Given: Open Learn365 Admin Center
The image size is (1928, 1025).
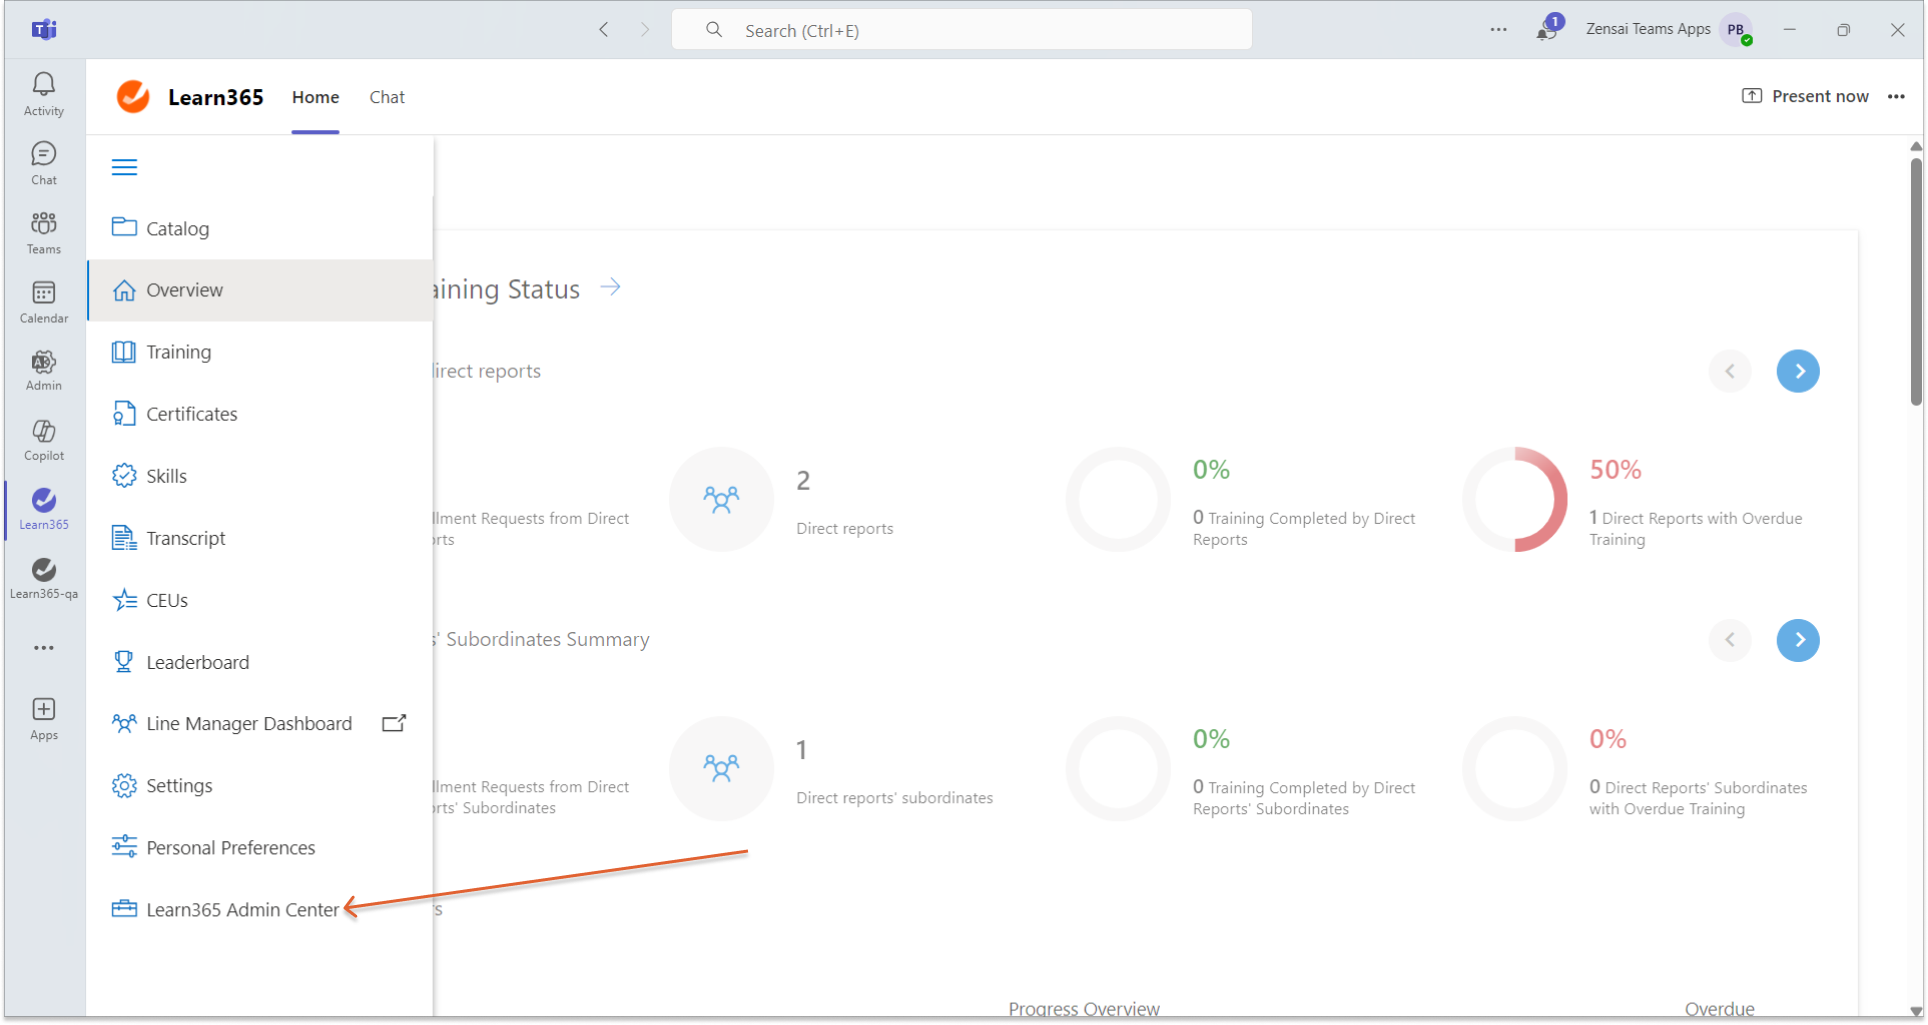Looking at the screenshot, I should pos(242,909).
